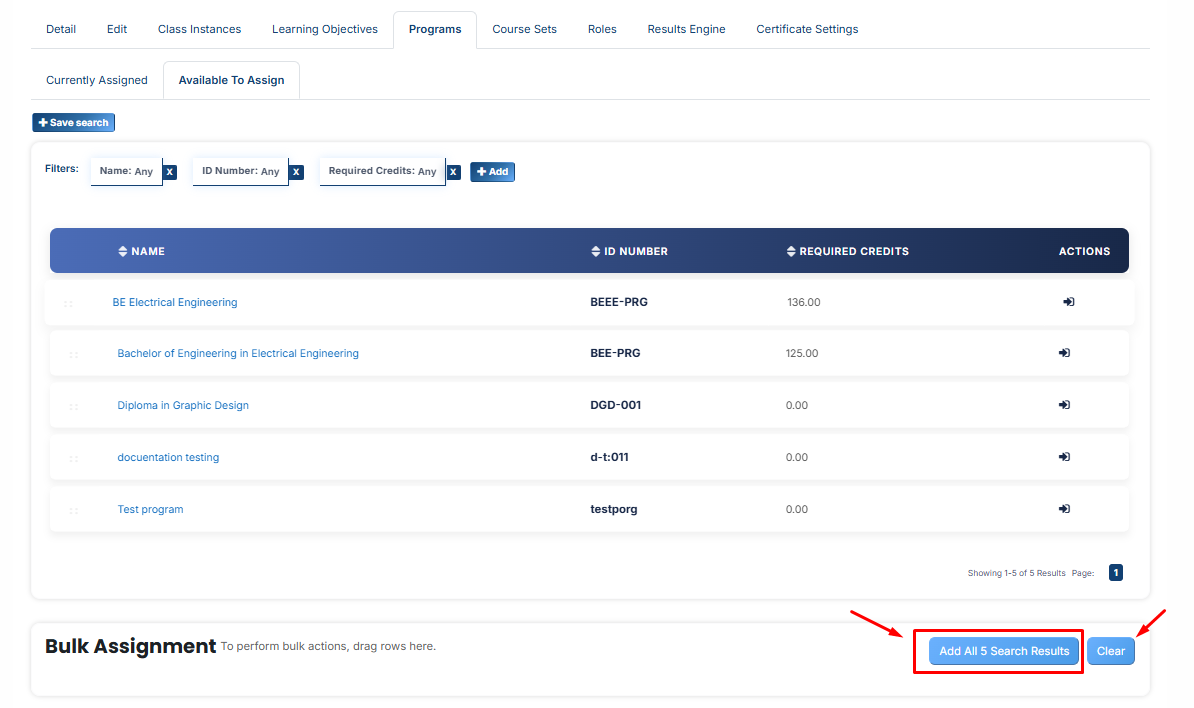Open the Name: Any filter
The height and width of the screenshot is (708, 1194).
(x=126, y=171)
